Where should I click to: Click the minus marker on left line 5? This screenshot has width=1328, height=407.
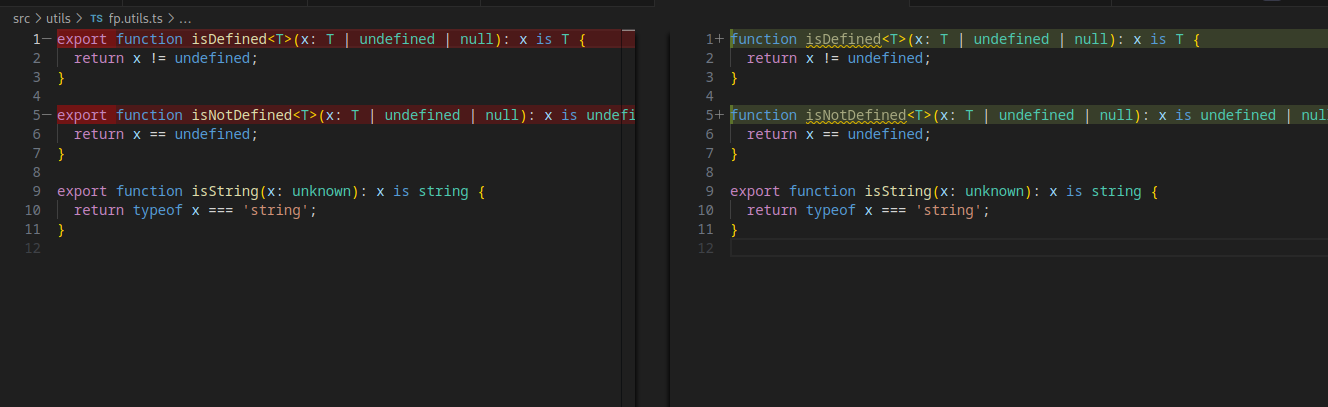[46, 115]
